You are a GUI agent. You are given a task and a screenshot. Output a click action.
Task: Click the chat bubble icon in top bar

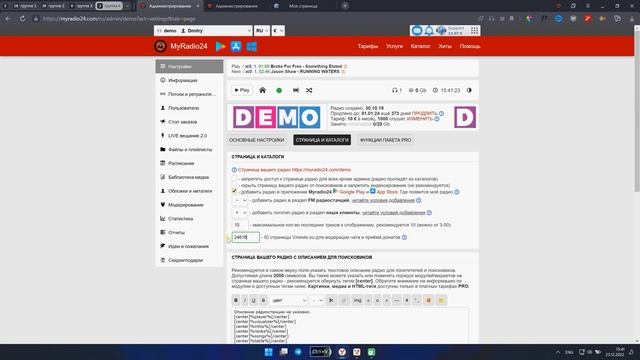tap(417, 31)
